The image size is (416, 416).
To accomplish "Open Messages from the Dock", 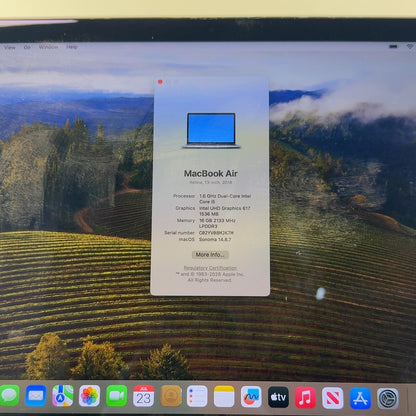I will [x=9, y=396].
